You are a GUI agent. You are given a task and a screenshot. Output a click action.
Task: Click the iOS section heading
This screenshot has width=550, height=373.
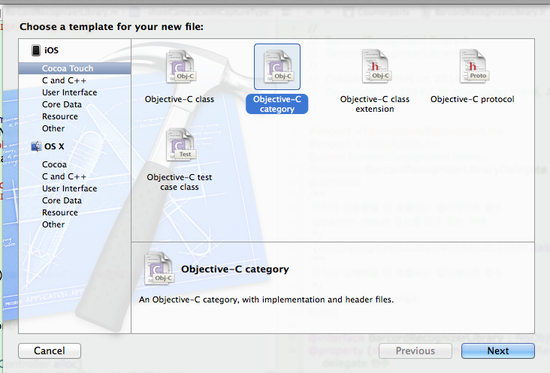51,50
